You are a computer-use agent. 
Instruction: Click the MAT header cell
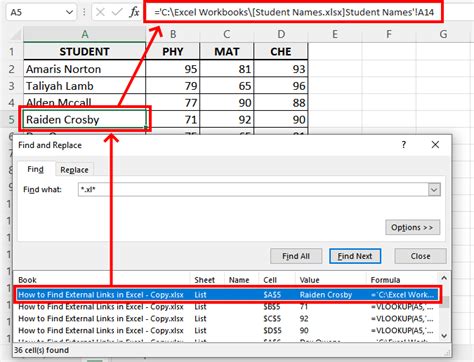point(227,52)
